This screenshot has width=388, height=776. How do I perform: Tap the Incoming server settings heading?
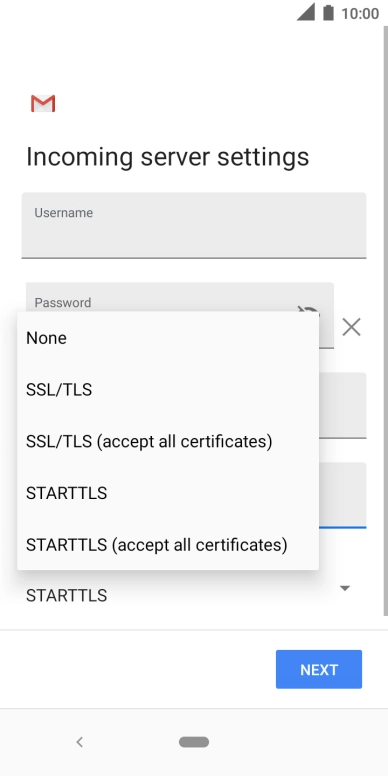[167, 157]
